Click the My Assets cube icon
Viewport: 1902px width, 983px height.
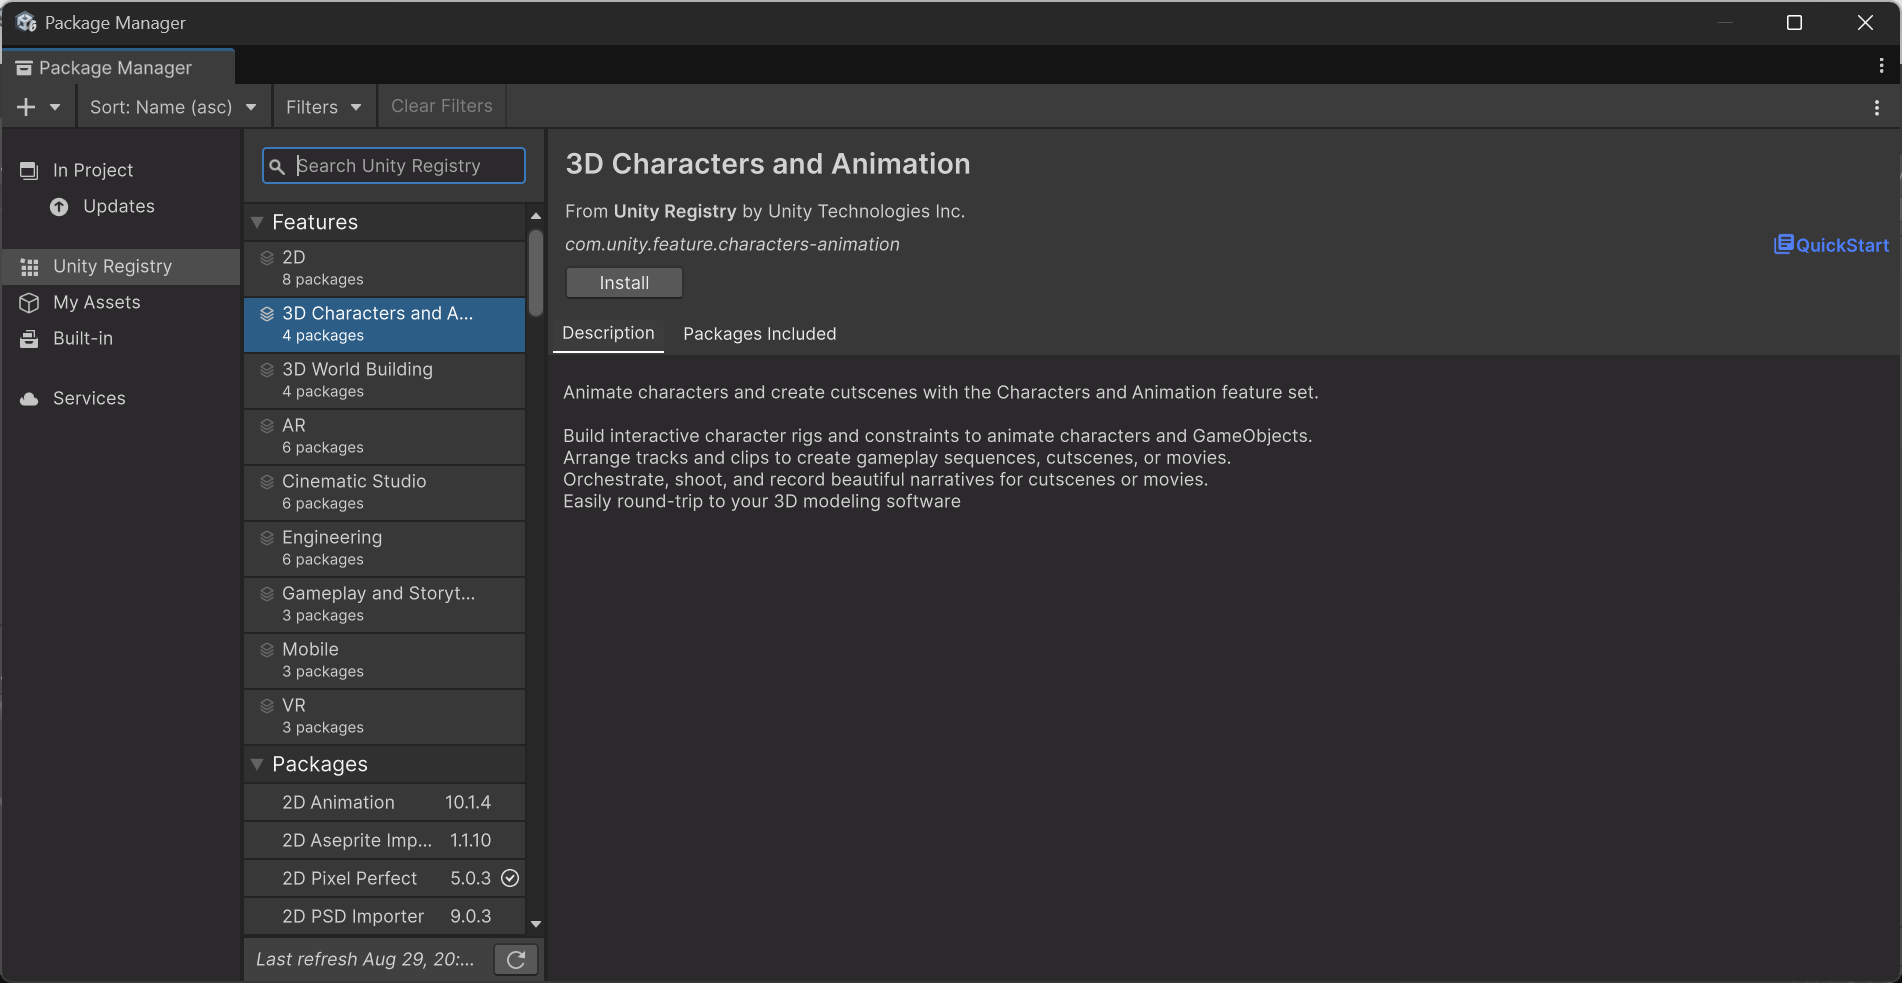click(x=29, y=302)
